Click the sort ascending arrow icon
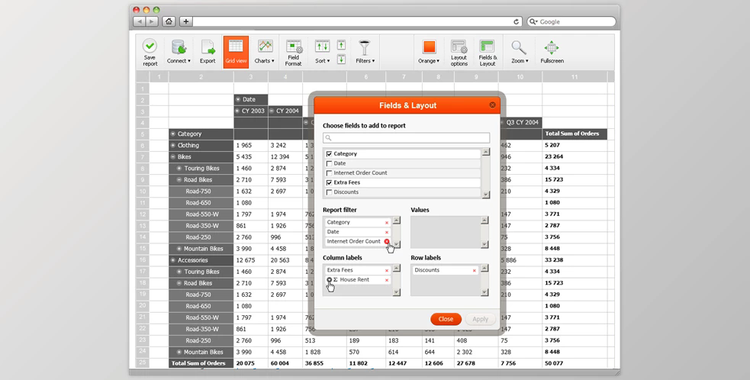The height and width of the screenshot is (380, 750). tap(341, 45)
